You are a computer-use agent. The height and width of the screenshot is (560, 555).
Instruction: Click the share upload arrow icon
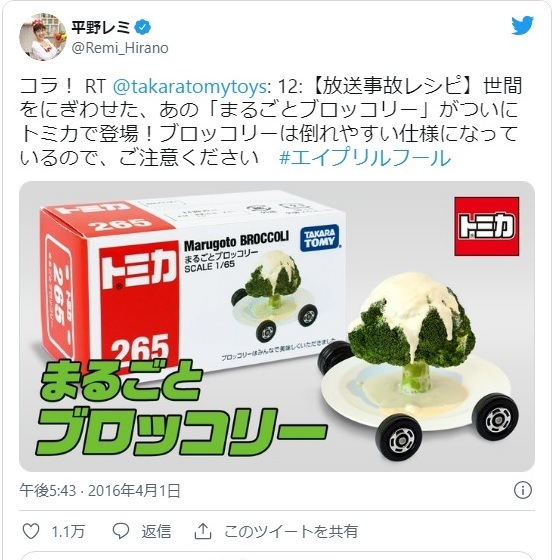[x=202, y=531]
